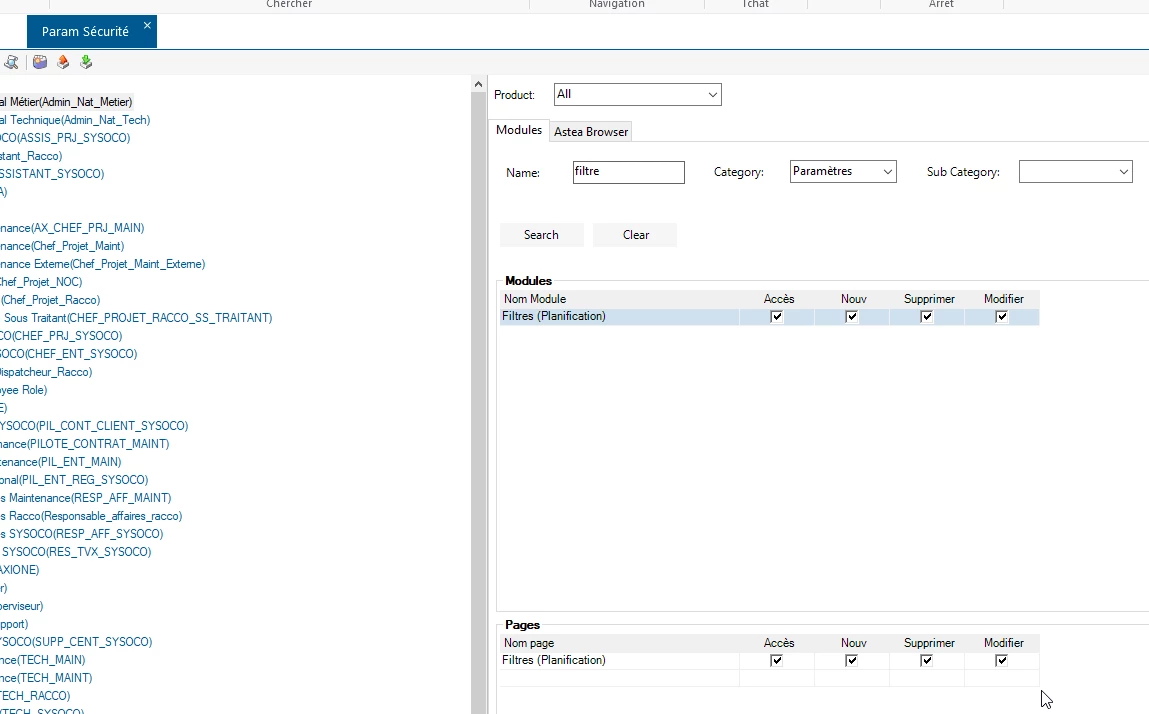Select the Admin_Nat_Tech role in list
Screen dimensions: 1149x714
point(75,120)
